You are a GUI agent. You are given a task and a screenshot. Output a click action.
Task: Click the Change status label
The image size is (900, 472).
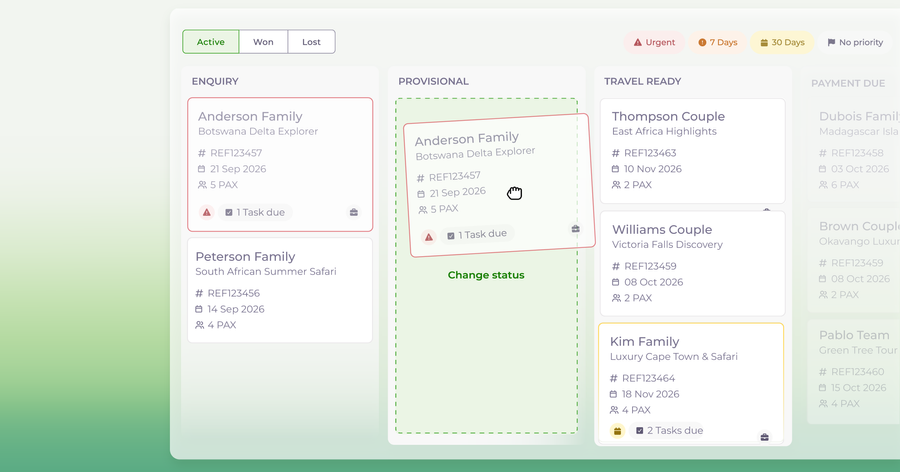click(486, 275)
